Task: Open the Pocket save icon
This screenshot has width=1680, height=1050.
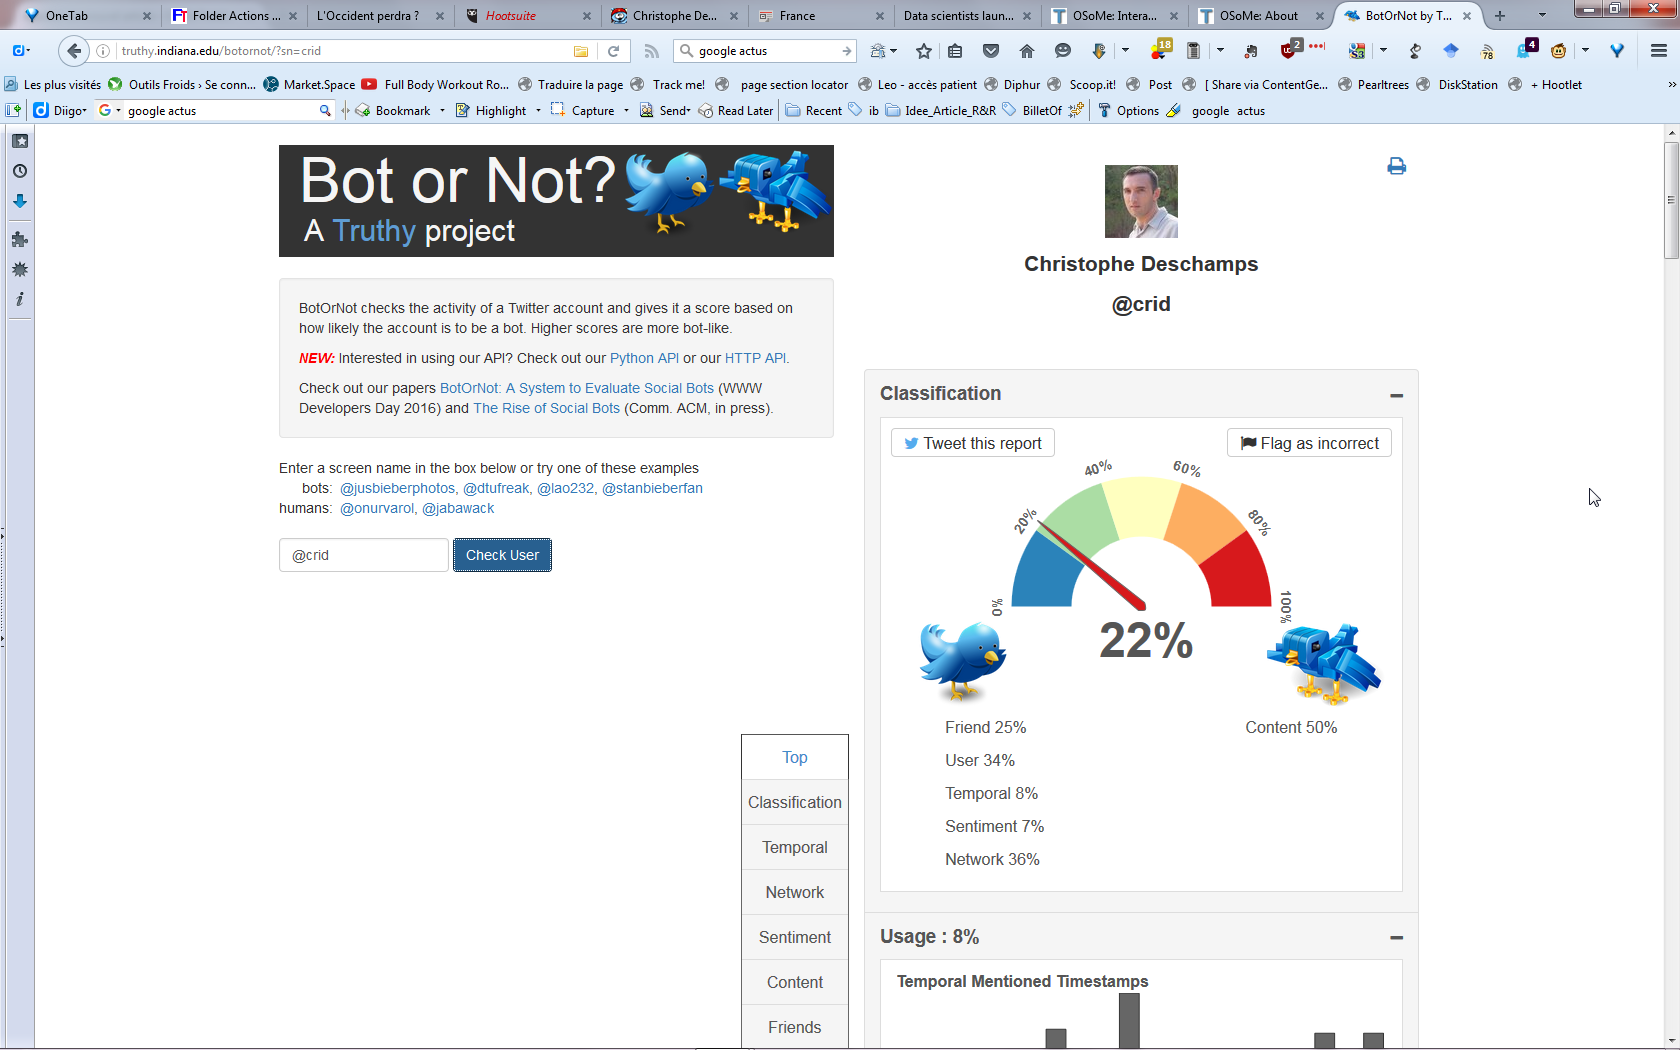Action: pos(990,51)
